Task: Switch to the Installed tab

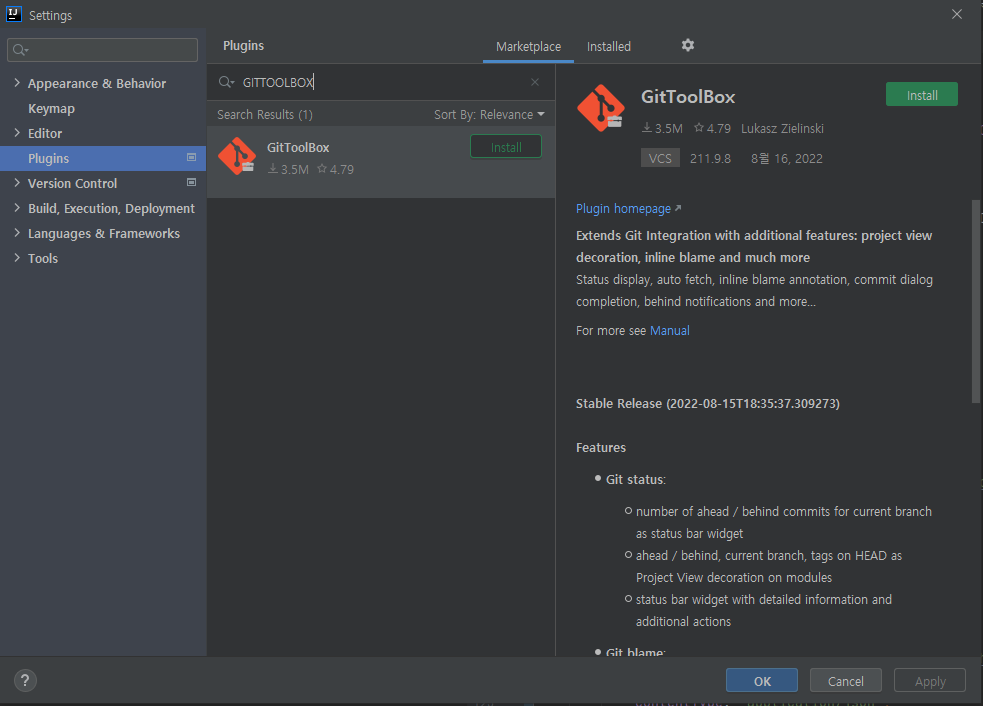Action: click(x=609, y=46)
